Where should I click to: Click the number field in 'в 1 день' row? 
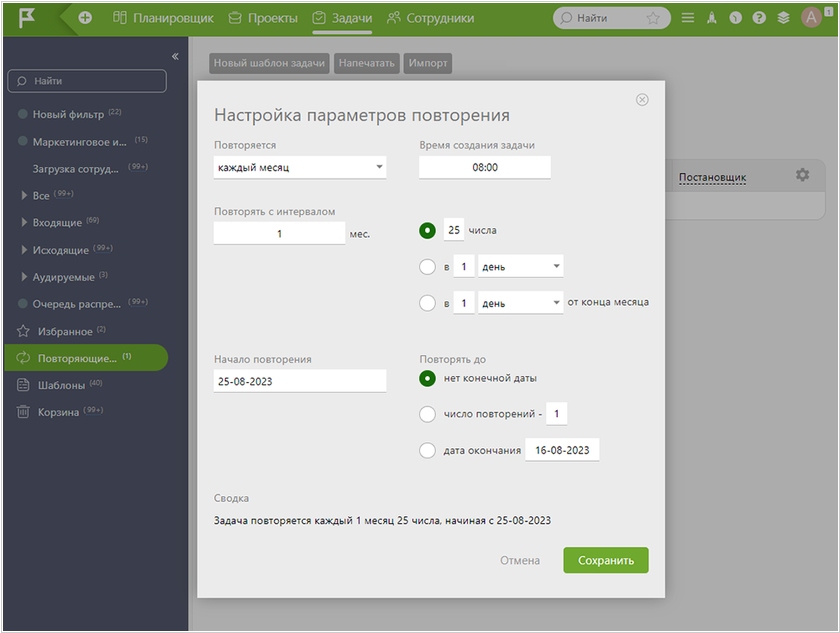[x=464, y=266]
